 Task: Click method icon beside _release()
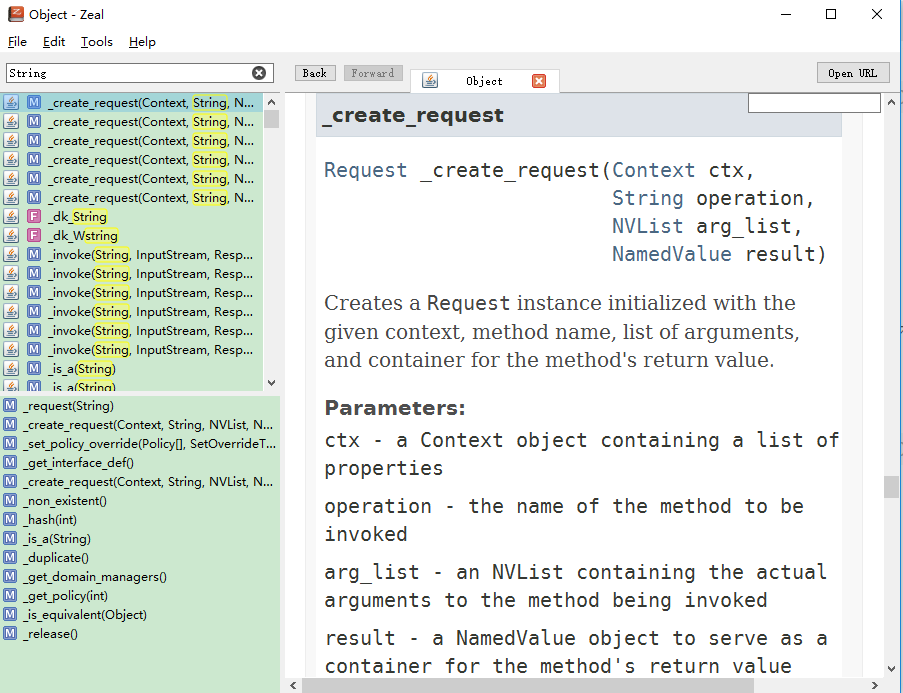point(10,634)
